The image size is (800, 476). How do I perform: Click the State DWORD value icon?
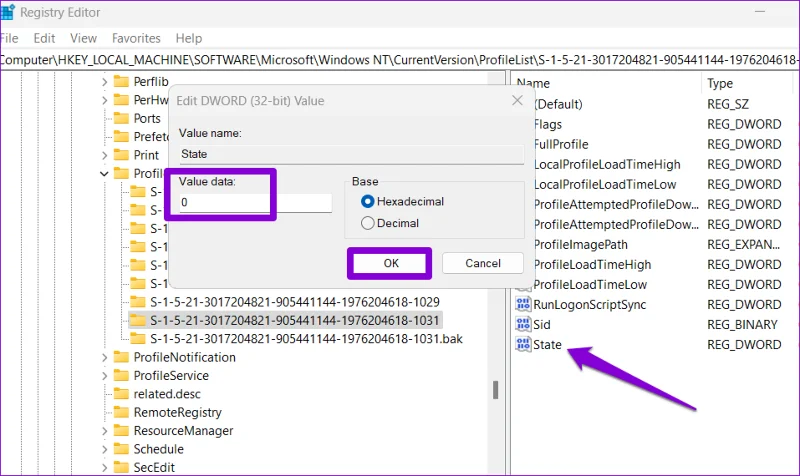click(x=523, y=344)
